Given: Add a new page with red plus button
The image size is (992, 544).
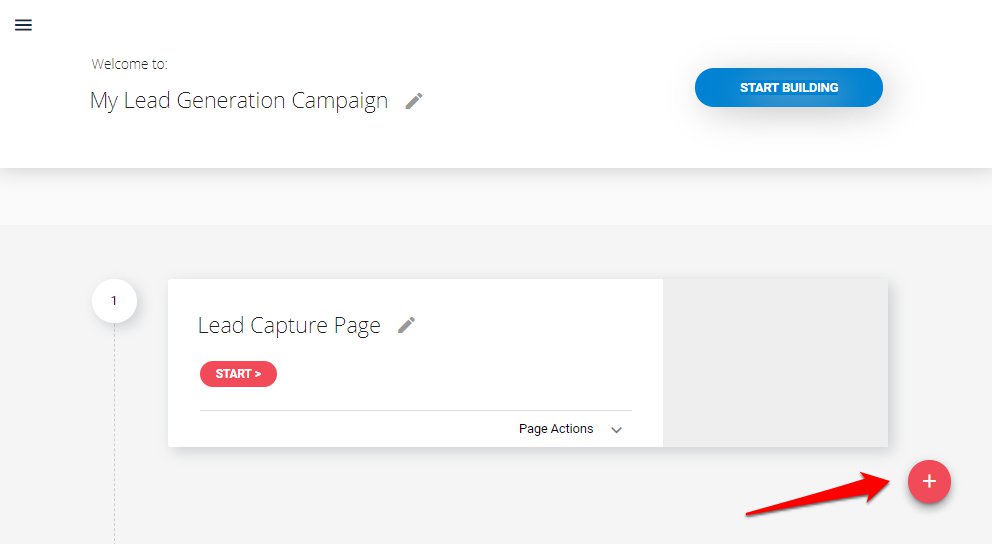Looking at the screenshot, I should point(929,481).
